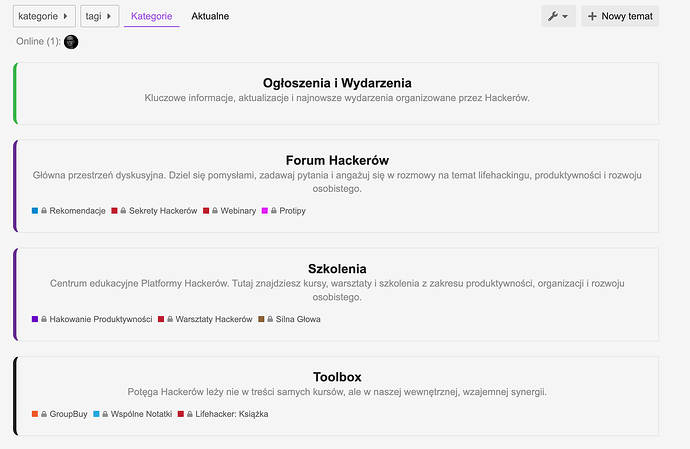Open the Forum Hackerów category
This screenshot has width=690, height=449.
(x=337, y=160)
